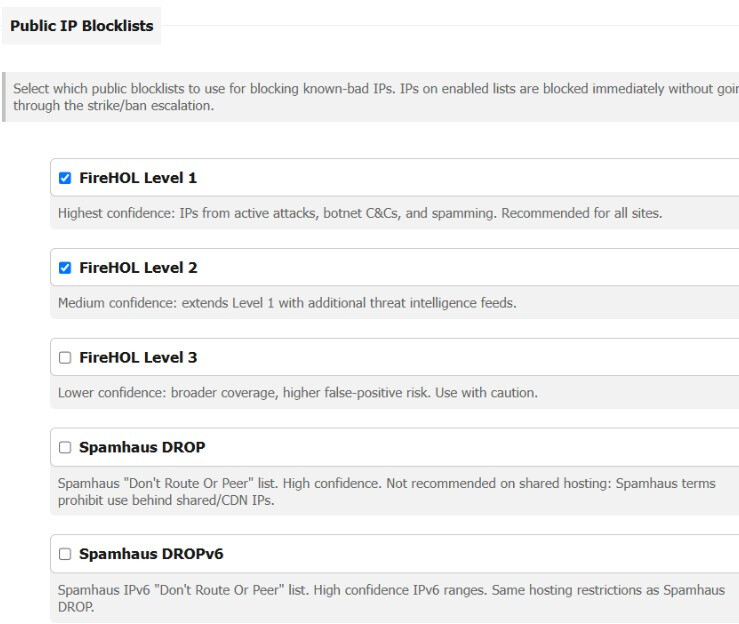Click the "FireHOL Level 3" label text
This screenshot has width=739, height=624.
point(138,358)
